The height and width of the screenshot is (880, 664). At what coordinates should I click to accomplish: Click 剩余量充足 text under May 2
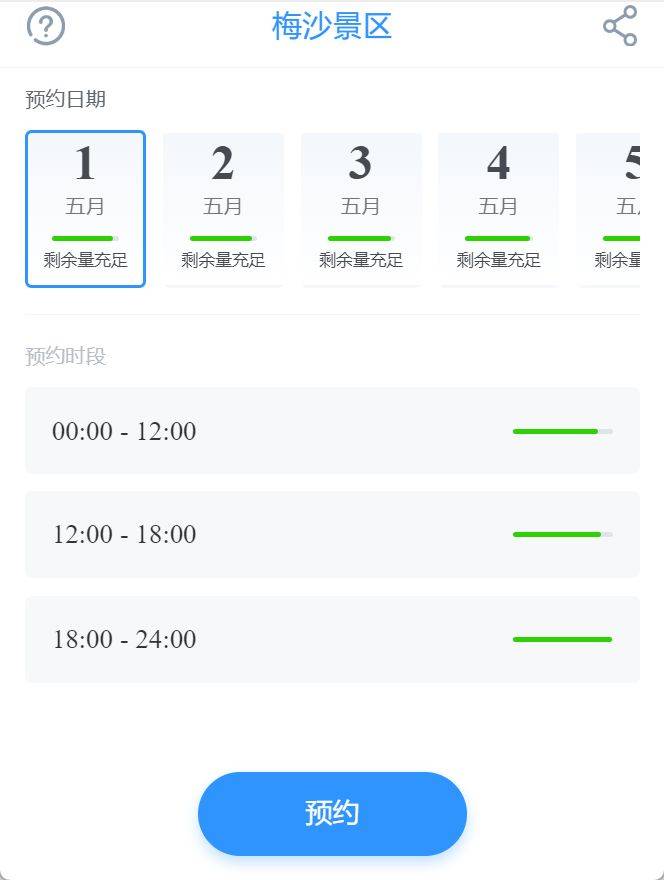(223, 260)
